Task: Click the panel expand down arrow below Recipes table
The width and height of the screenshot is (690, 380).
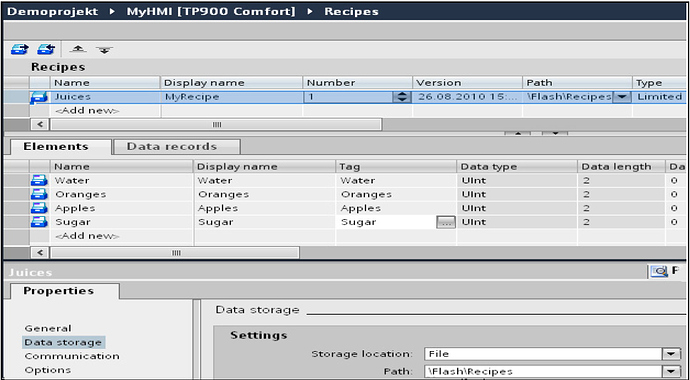Action: 554,133
